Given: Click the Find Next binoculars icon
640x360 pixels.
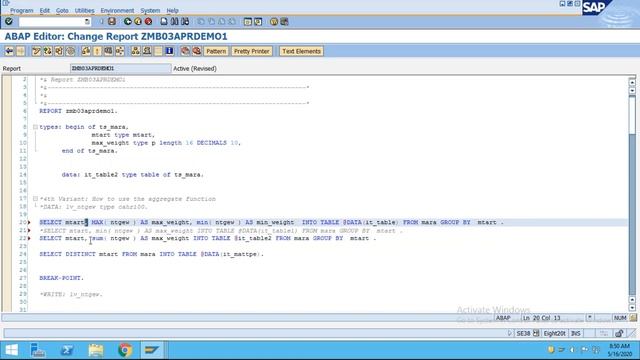Looking at the screenshot, I should (185, 21).
